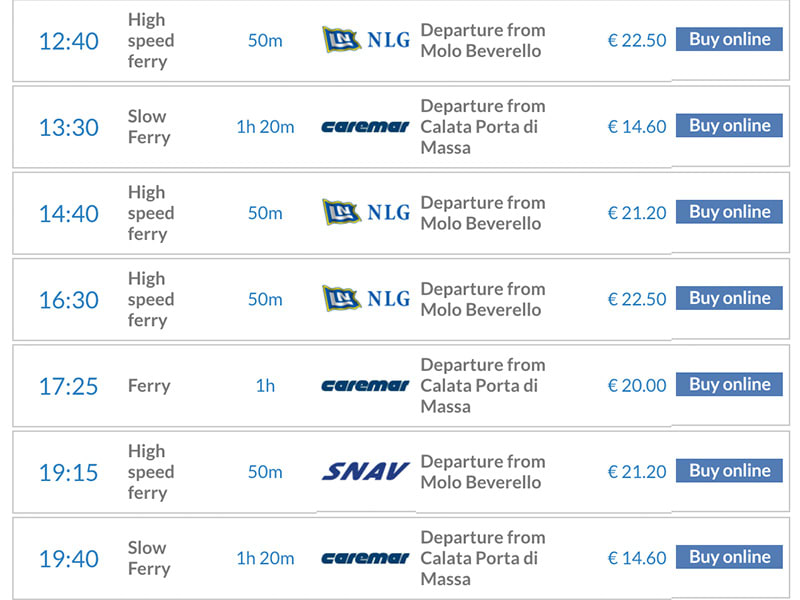Click the €21.20 price on SNAV row

coord(637,471)
